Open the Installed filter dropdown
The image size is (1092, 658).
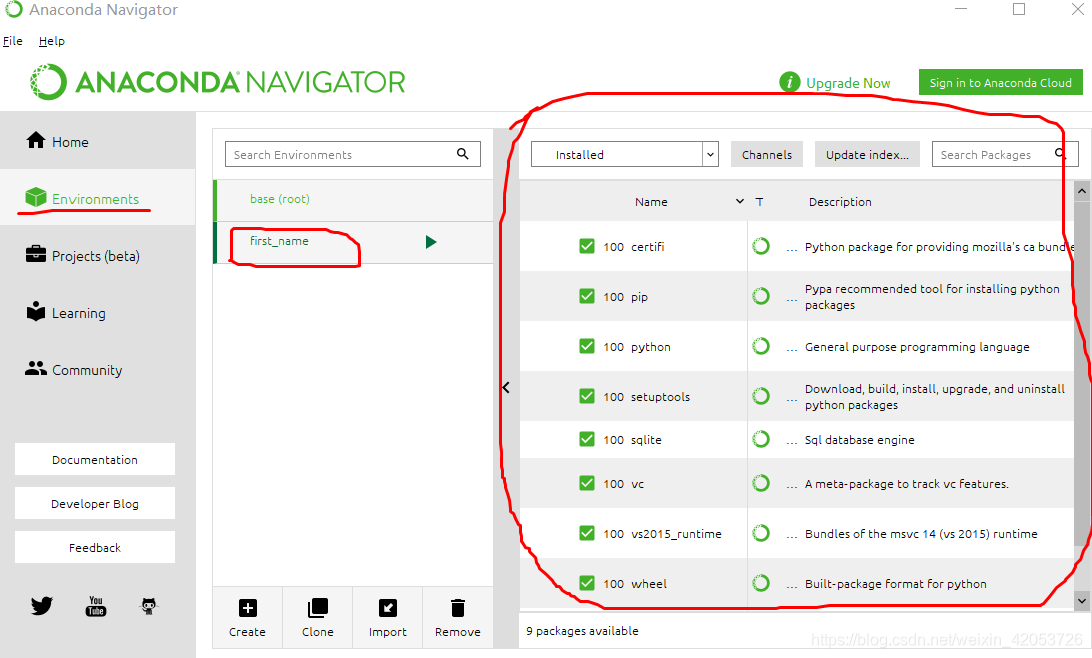pyautogui.click(x=624, y=154)
